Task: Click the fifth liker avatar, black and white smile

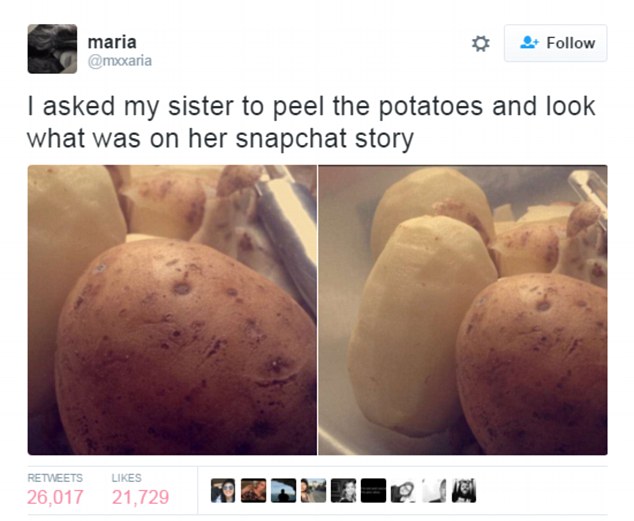Action: coord(343,491)
